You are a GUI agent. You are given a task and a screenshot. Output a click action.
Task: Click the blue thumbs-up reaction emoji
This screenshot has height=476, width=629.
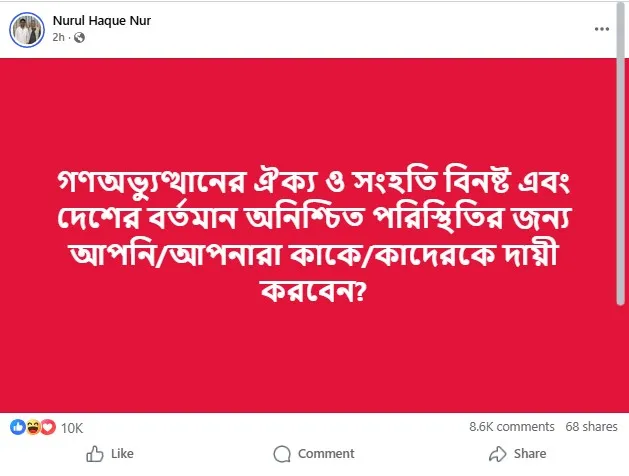tap(18, 427)
